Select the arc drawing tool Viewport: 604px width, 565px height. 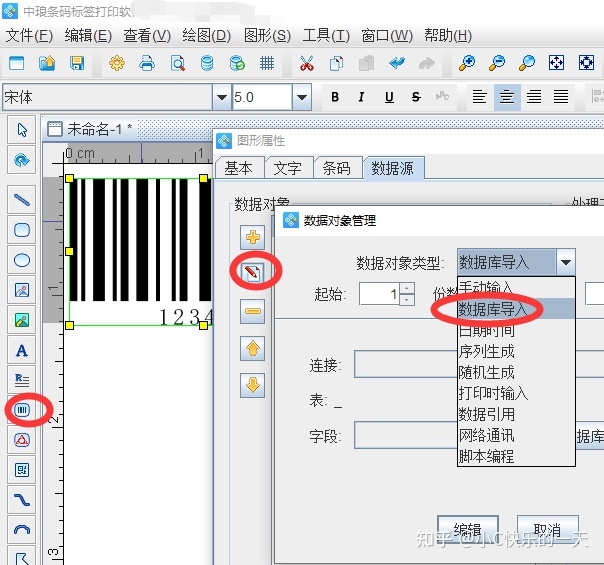(22, 530)
